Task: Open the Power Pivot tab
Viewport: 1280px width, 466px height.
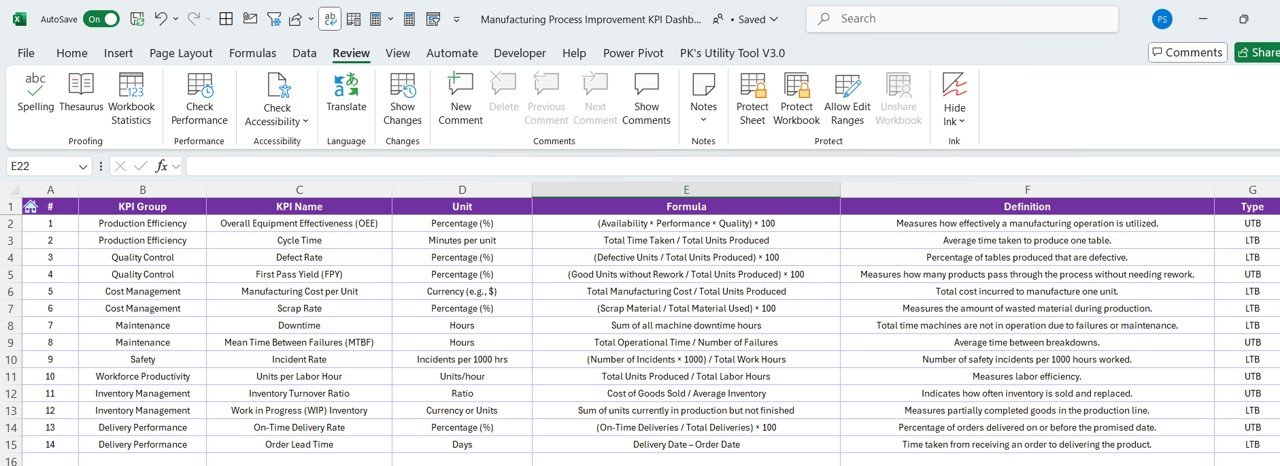Action: pos(633,53)
